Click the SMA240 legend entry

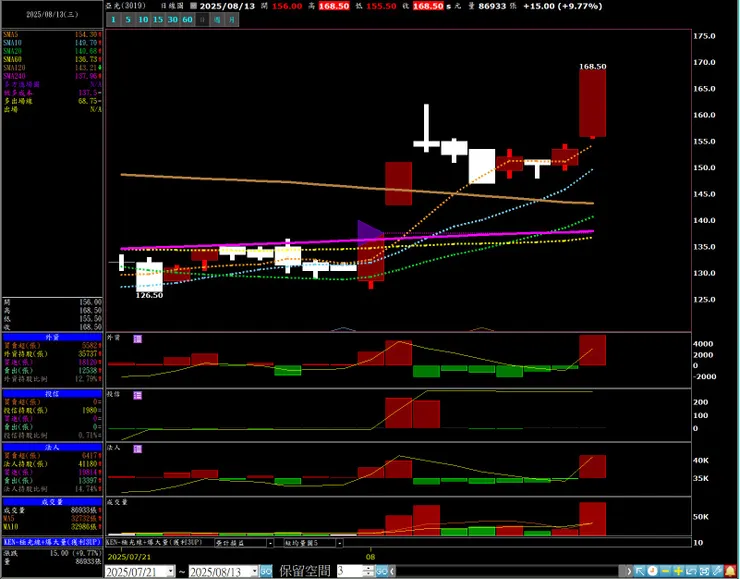(52, 76)
